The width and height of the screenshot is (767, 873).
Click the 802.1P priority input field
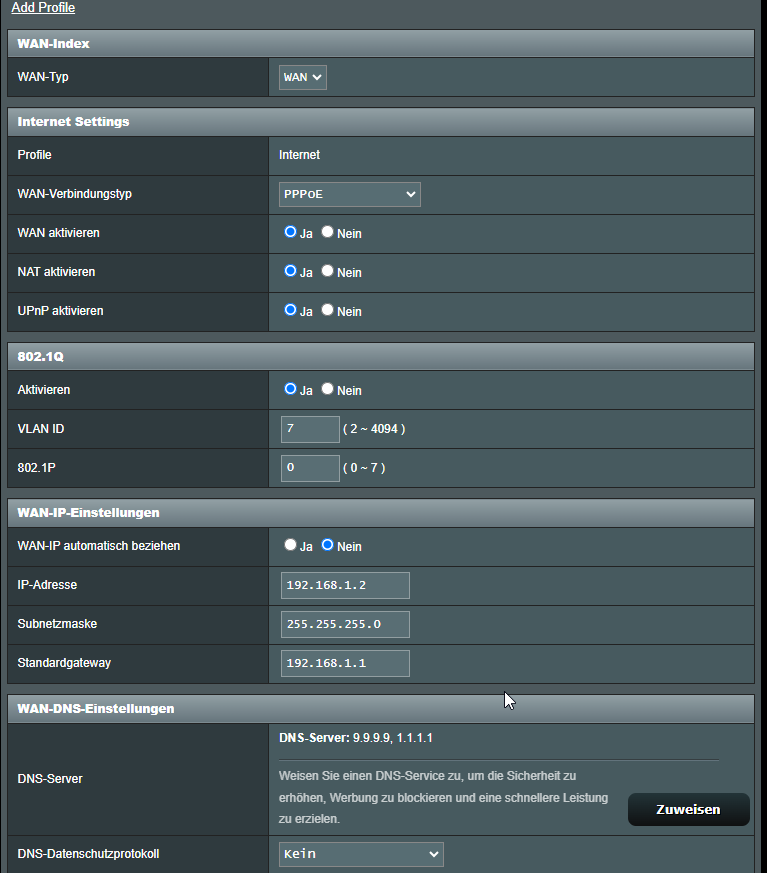310,468
